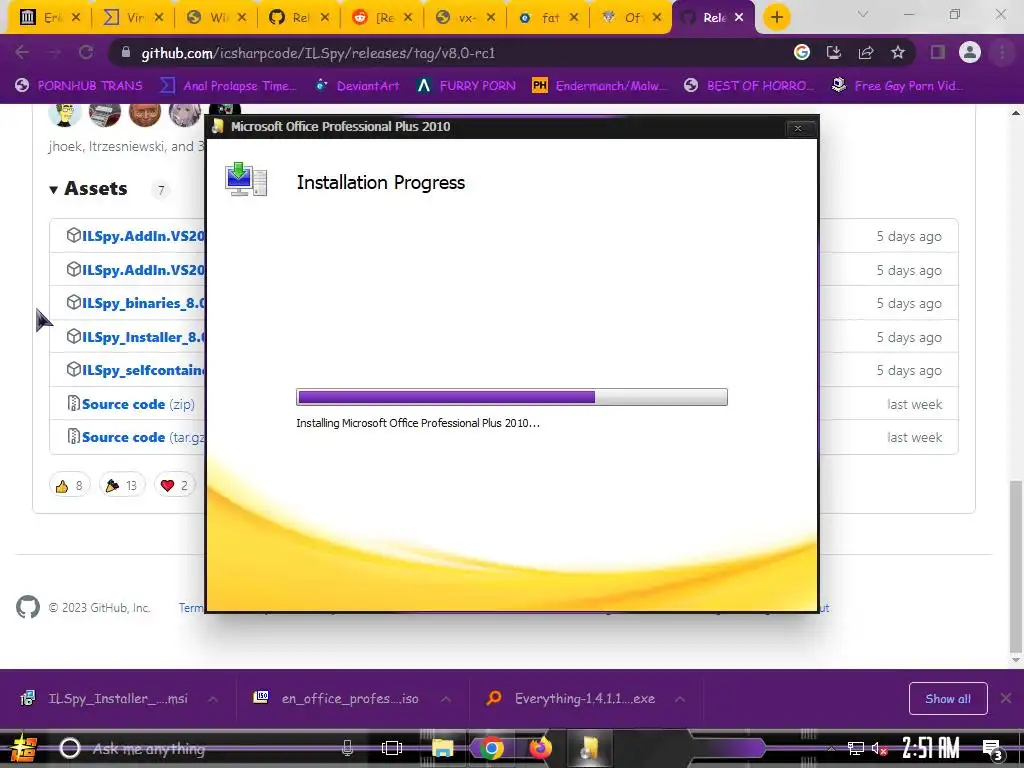The height and width of the screenshot is (768, 1024).
Task: Click the install/download page icon in address bar
Action: [834, 52]
